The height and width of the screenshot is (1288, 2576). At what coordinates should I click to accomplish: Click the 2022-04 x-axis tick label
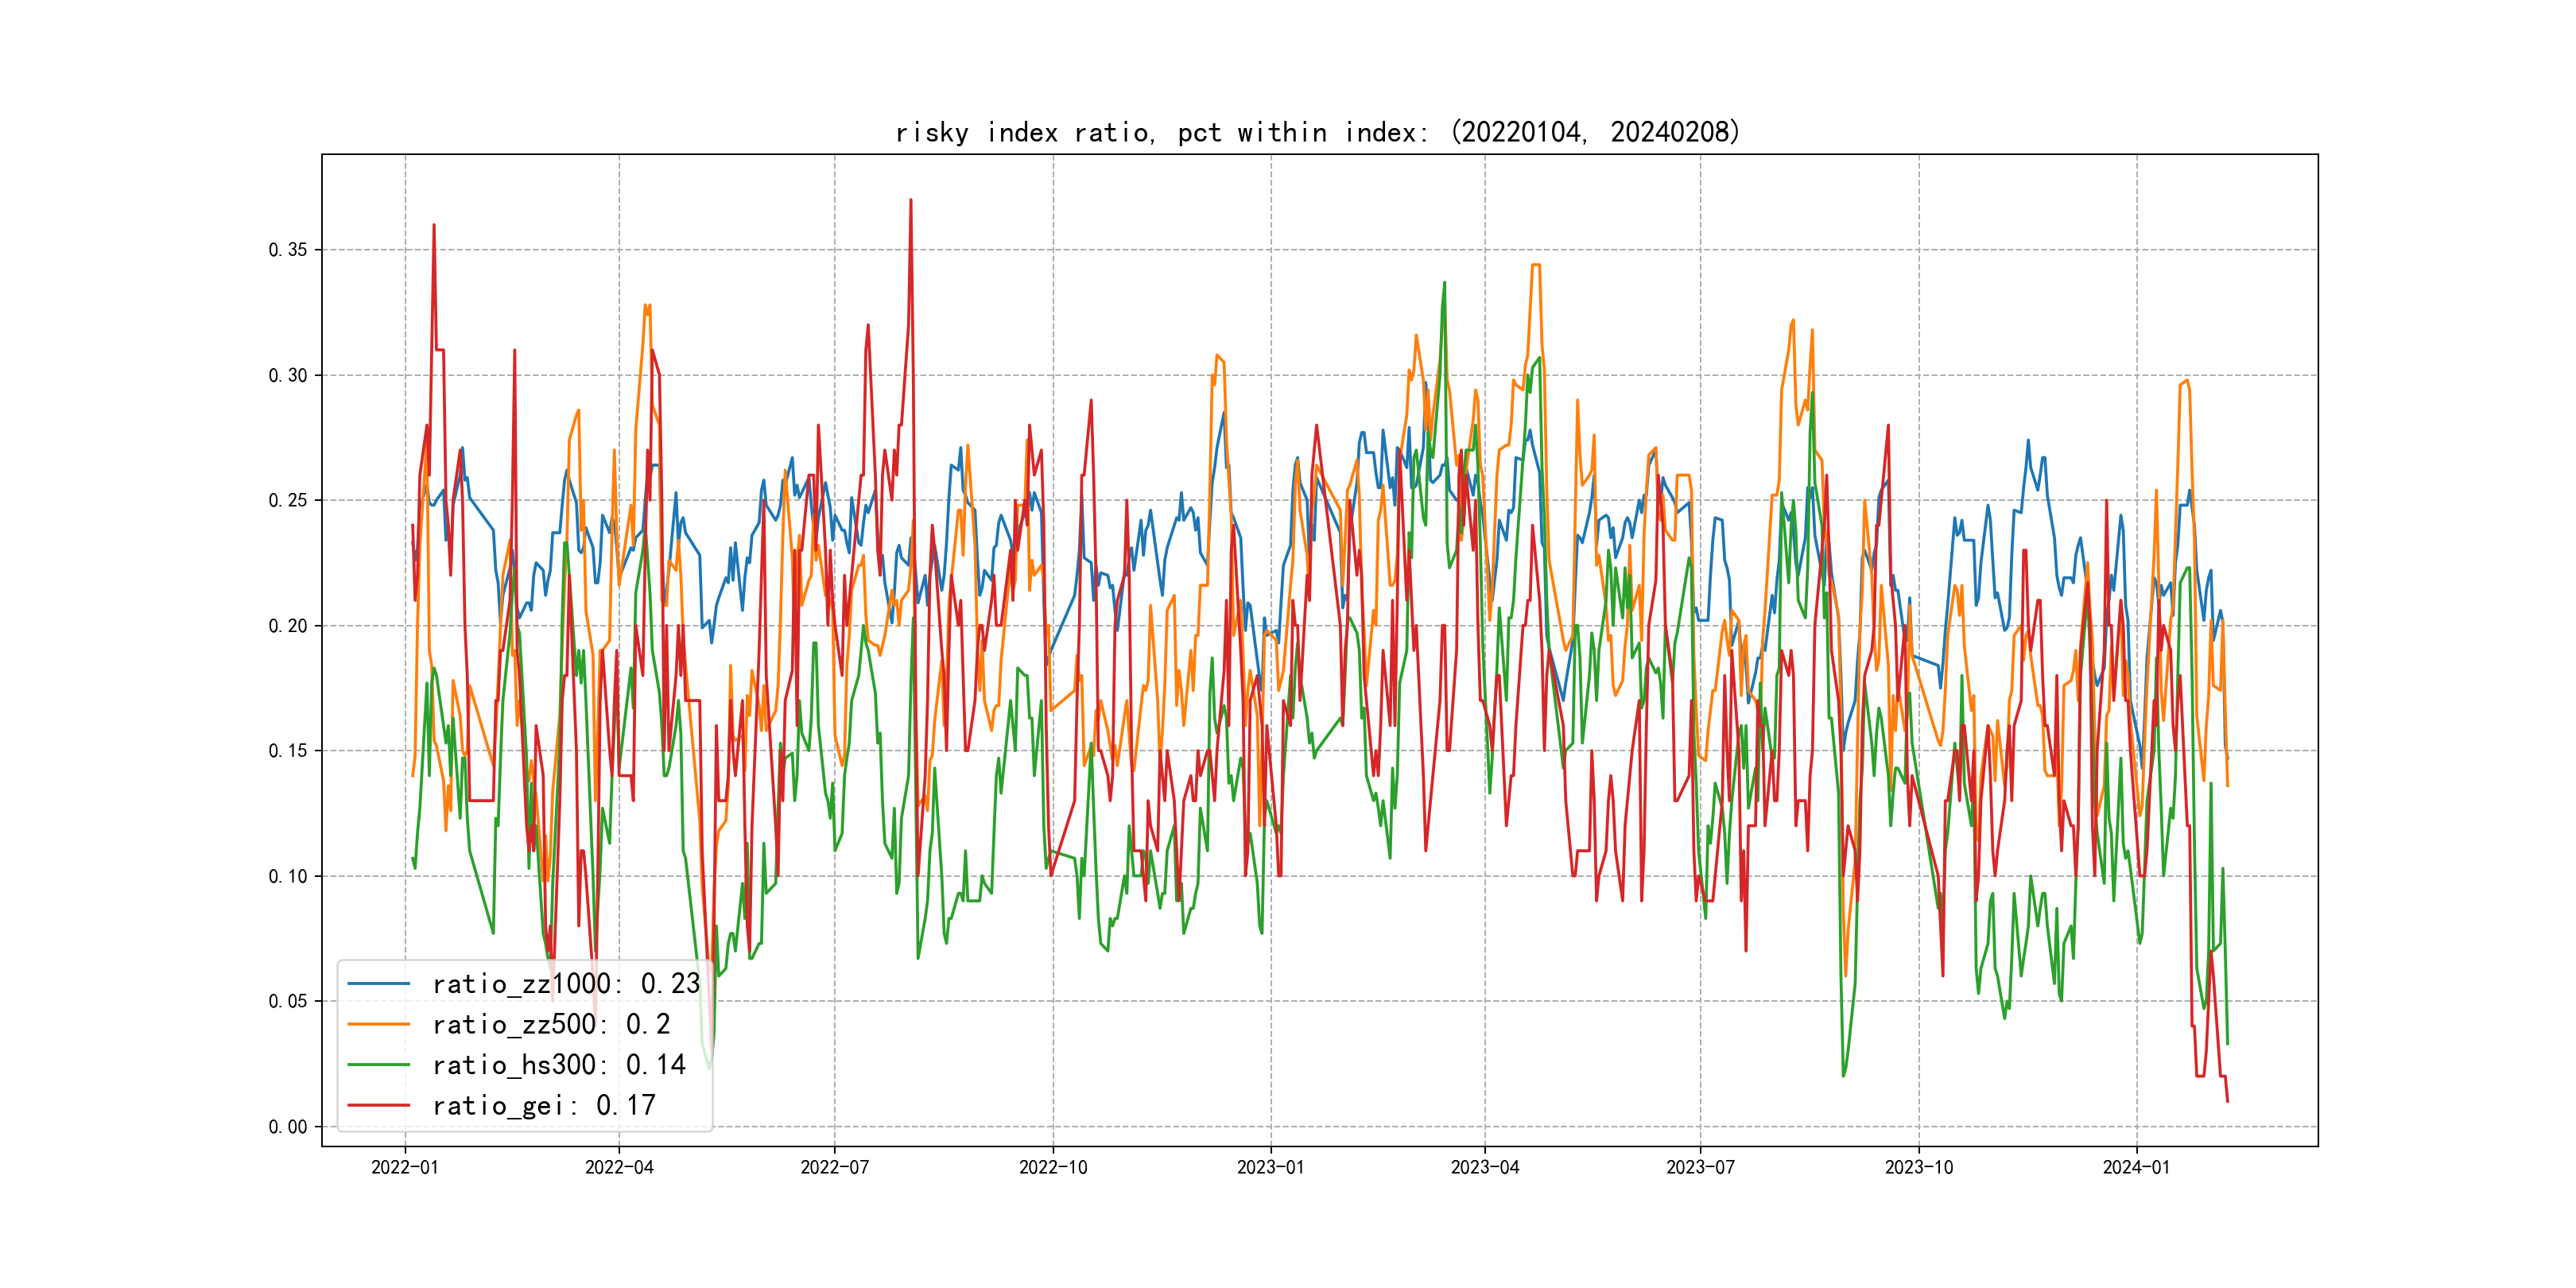point(619,1167)
